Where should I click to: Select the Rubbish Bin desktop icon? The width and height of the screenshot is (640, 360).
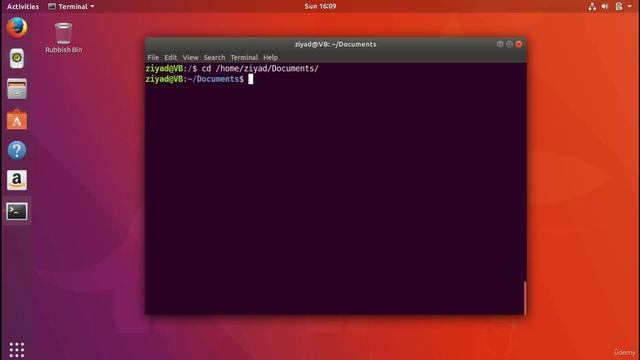coord(63,38)
